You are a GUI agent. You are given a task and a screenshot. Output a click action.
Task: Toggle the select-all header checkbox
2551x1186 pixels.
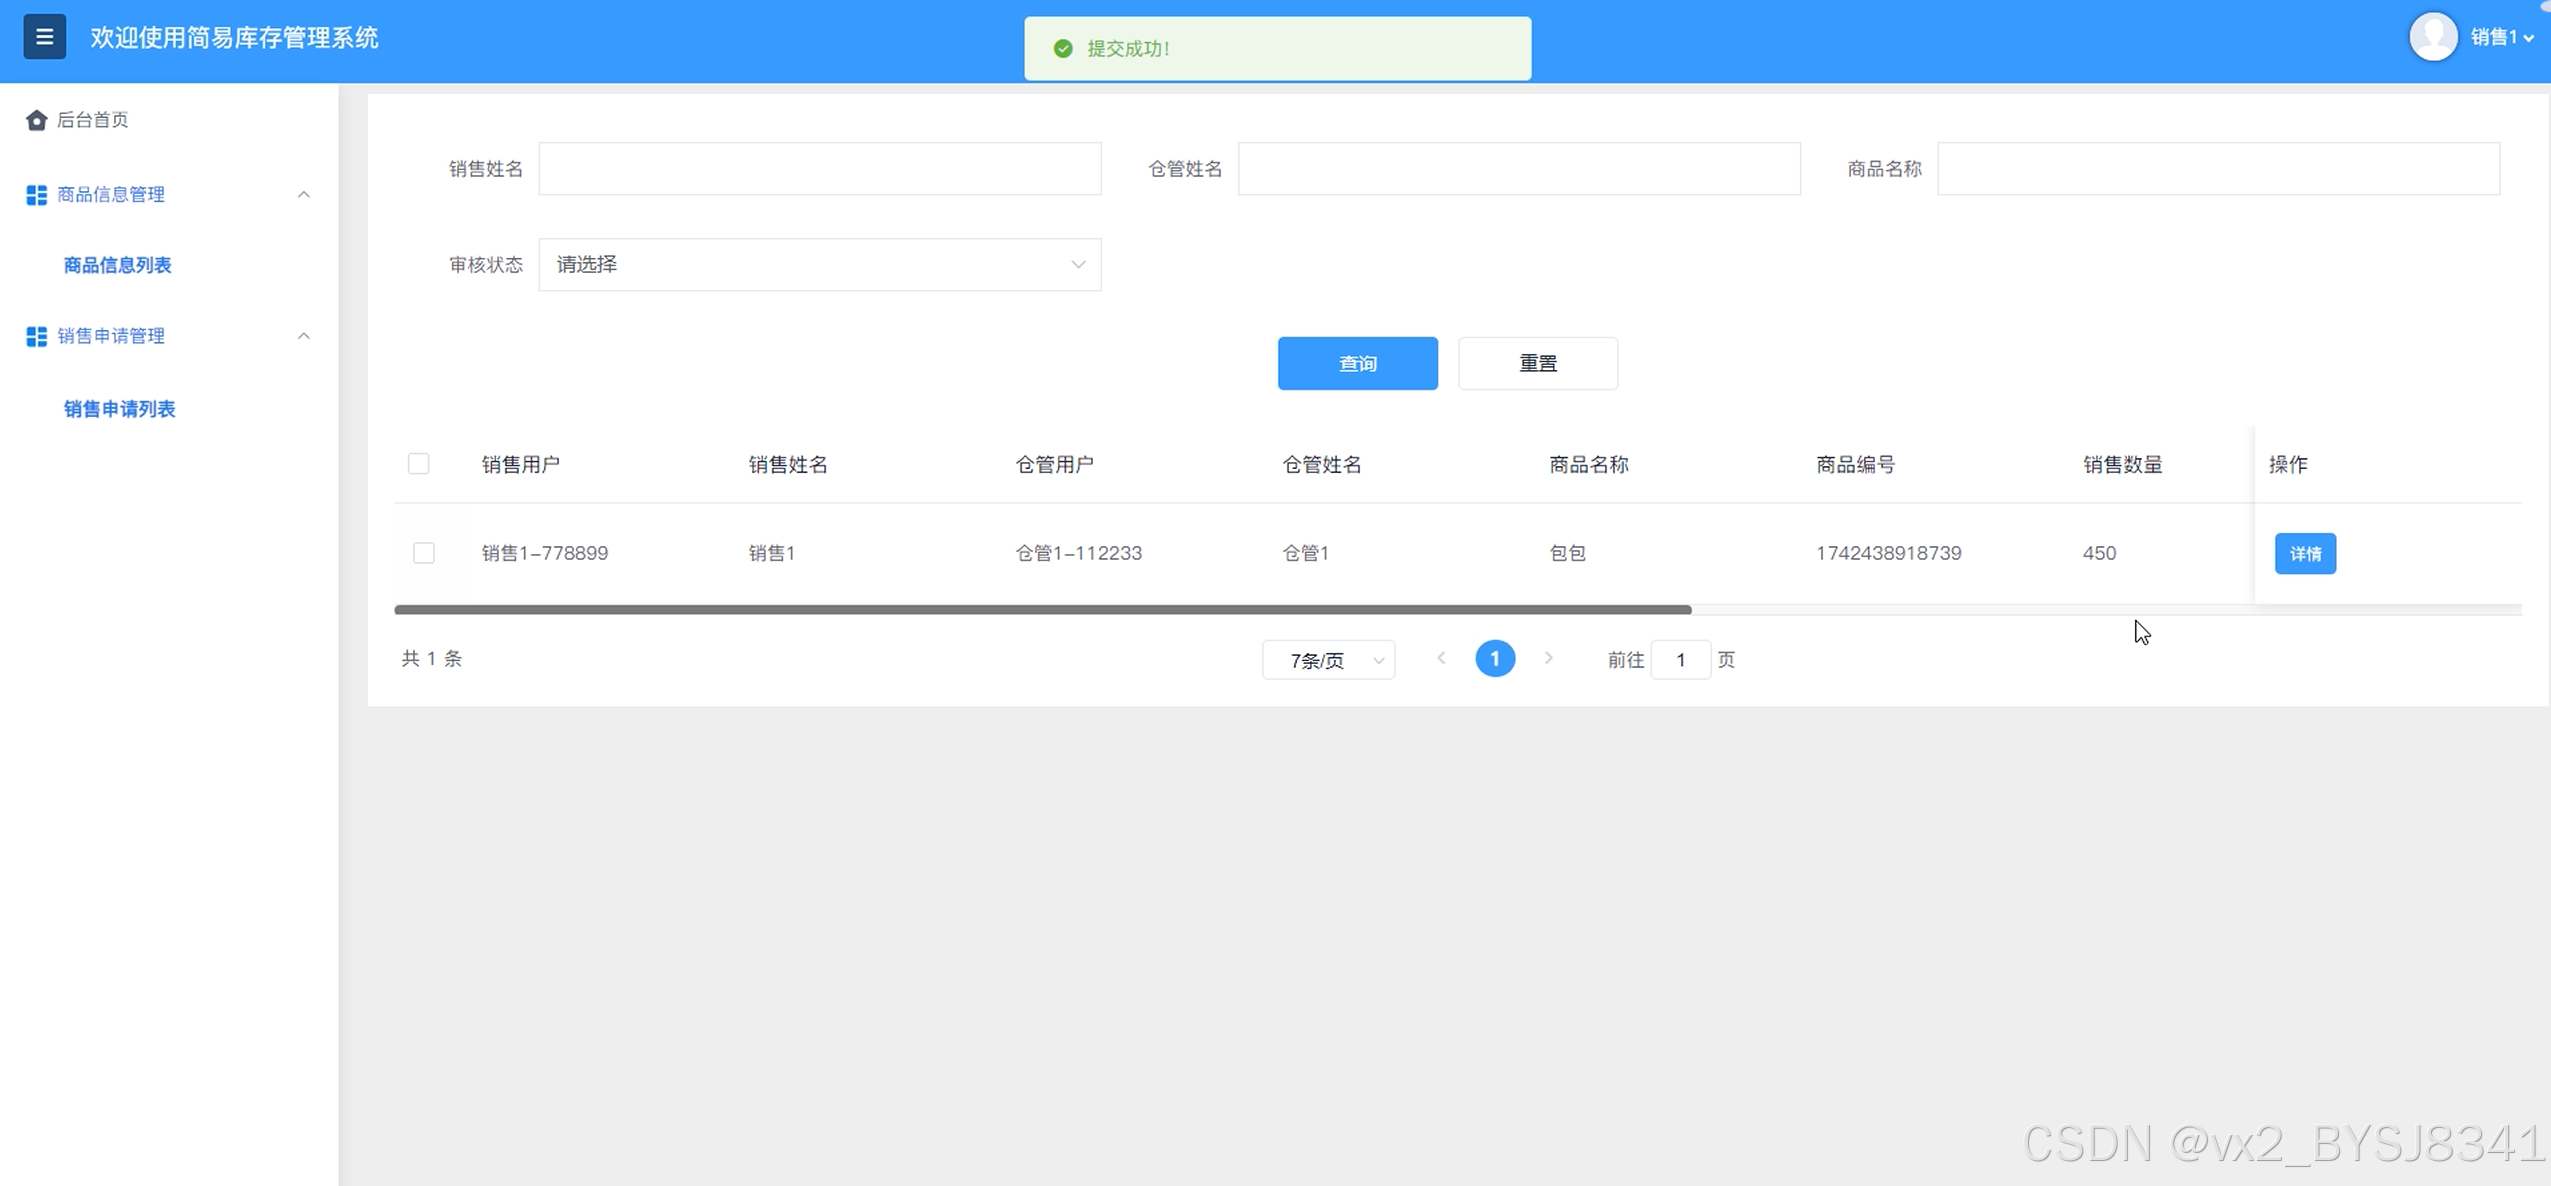pyautogui.click(x=419, y=464)
